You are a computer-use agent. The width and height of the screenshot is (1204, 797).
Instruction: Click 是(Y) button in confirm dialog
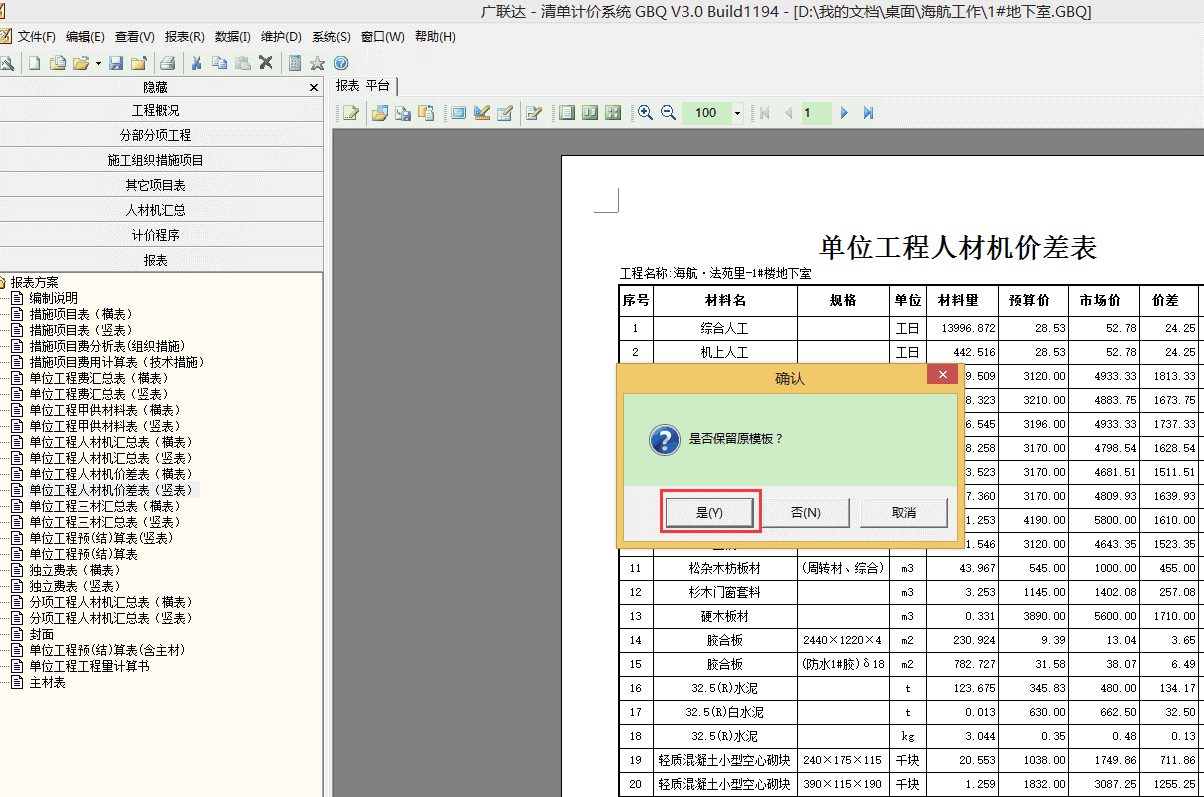(709, 513)
